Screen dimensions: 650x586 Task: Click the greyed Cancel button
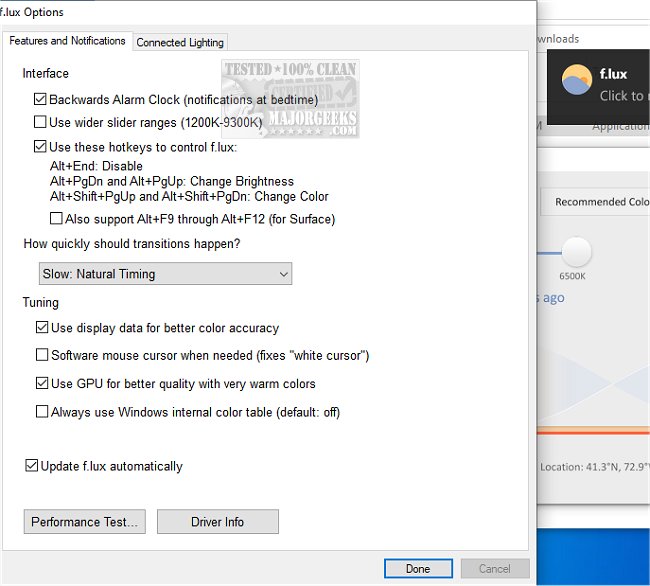pyautogui.click(x=495, y=569)
